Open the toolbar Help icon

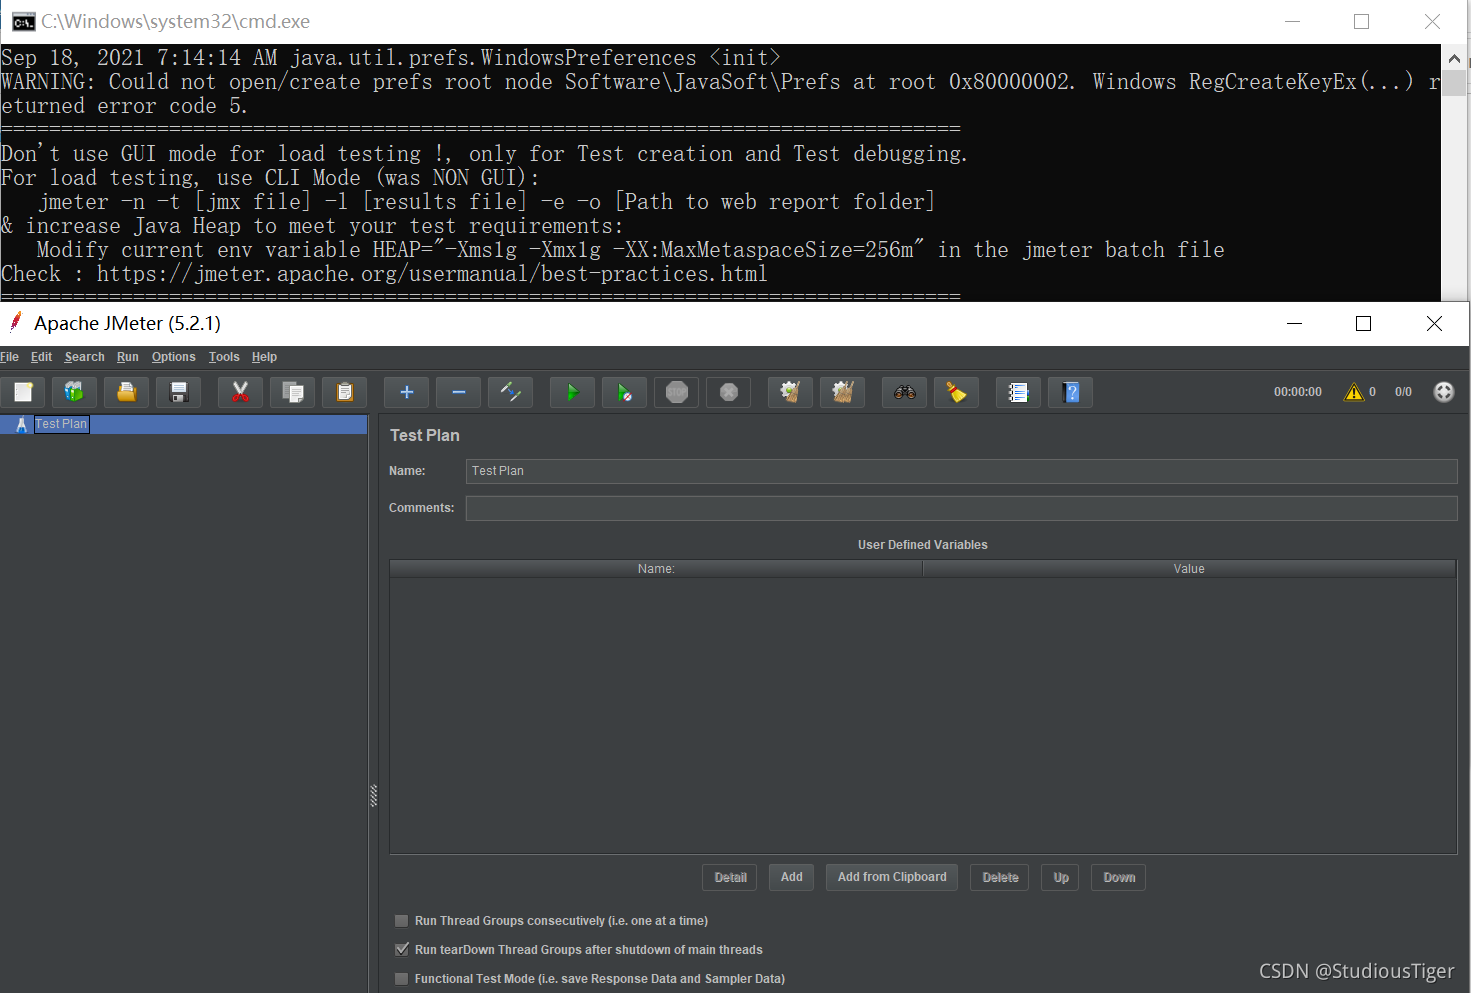coord(1069,392)
